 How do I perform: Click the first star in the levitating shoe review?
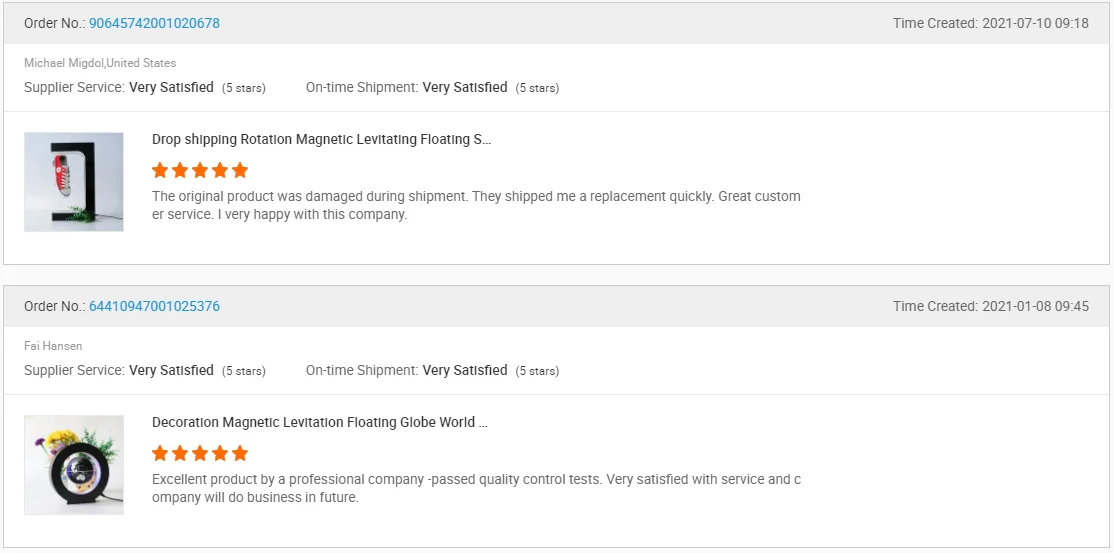tap(160, 170)
